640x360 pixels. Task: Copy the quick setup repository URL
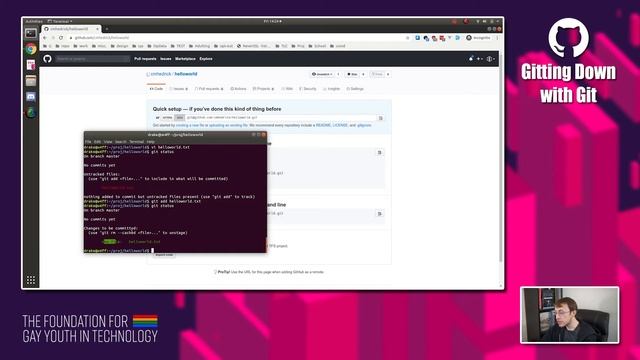coord(380,118)
